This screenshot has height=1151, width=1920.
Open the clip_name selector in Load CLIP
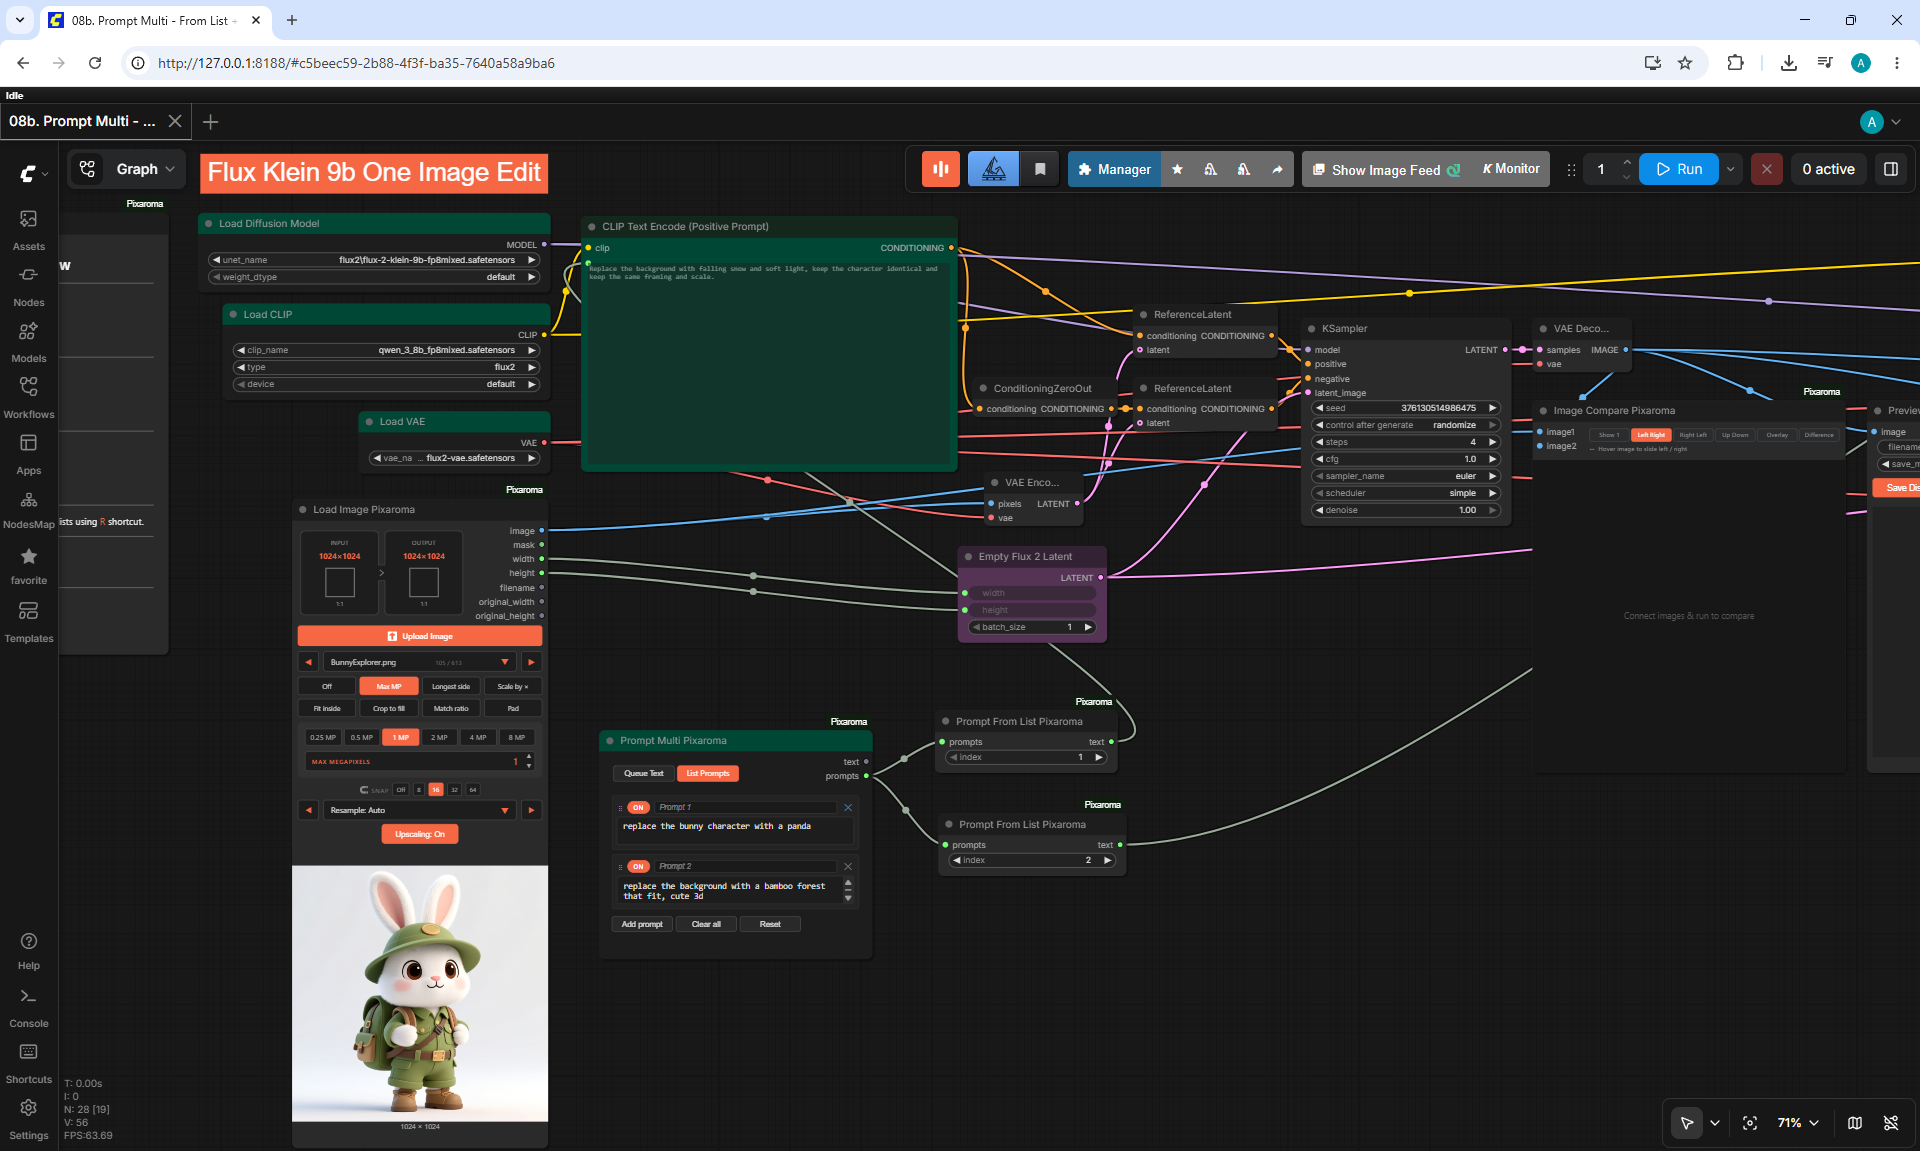pyautogui.click(x=386, y=350)
